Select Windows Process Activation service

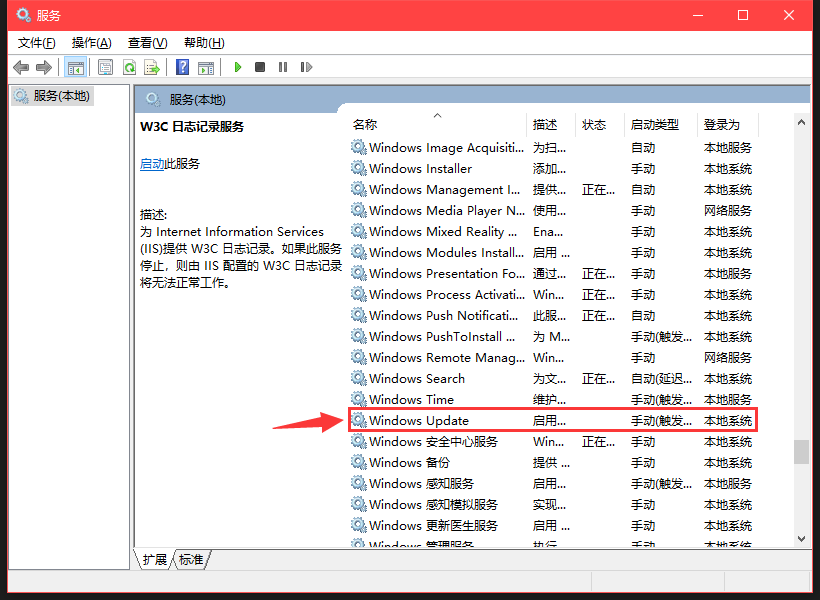pyautogui.click(x=553, y=295)
